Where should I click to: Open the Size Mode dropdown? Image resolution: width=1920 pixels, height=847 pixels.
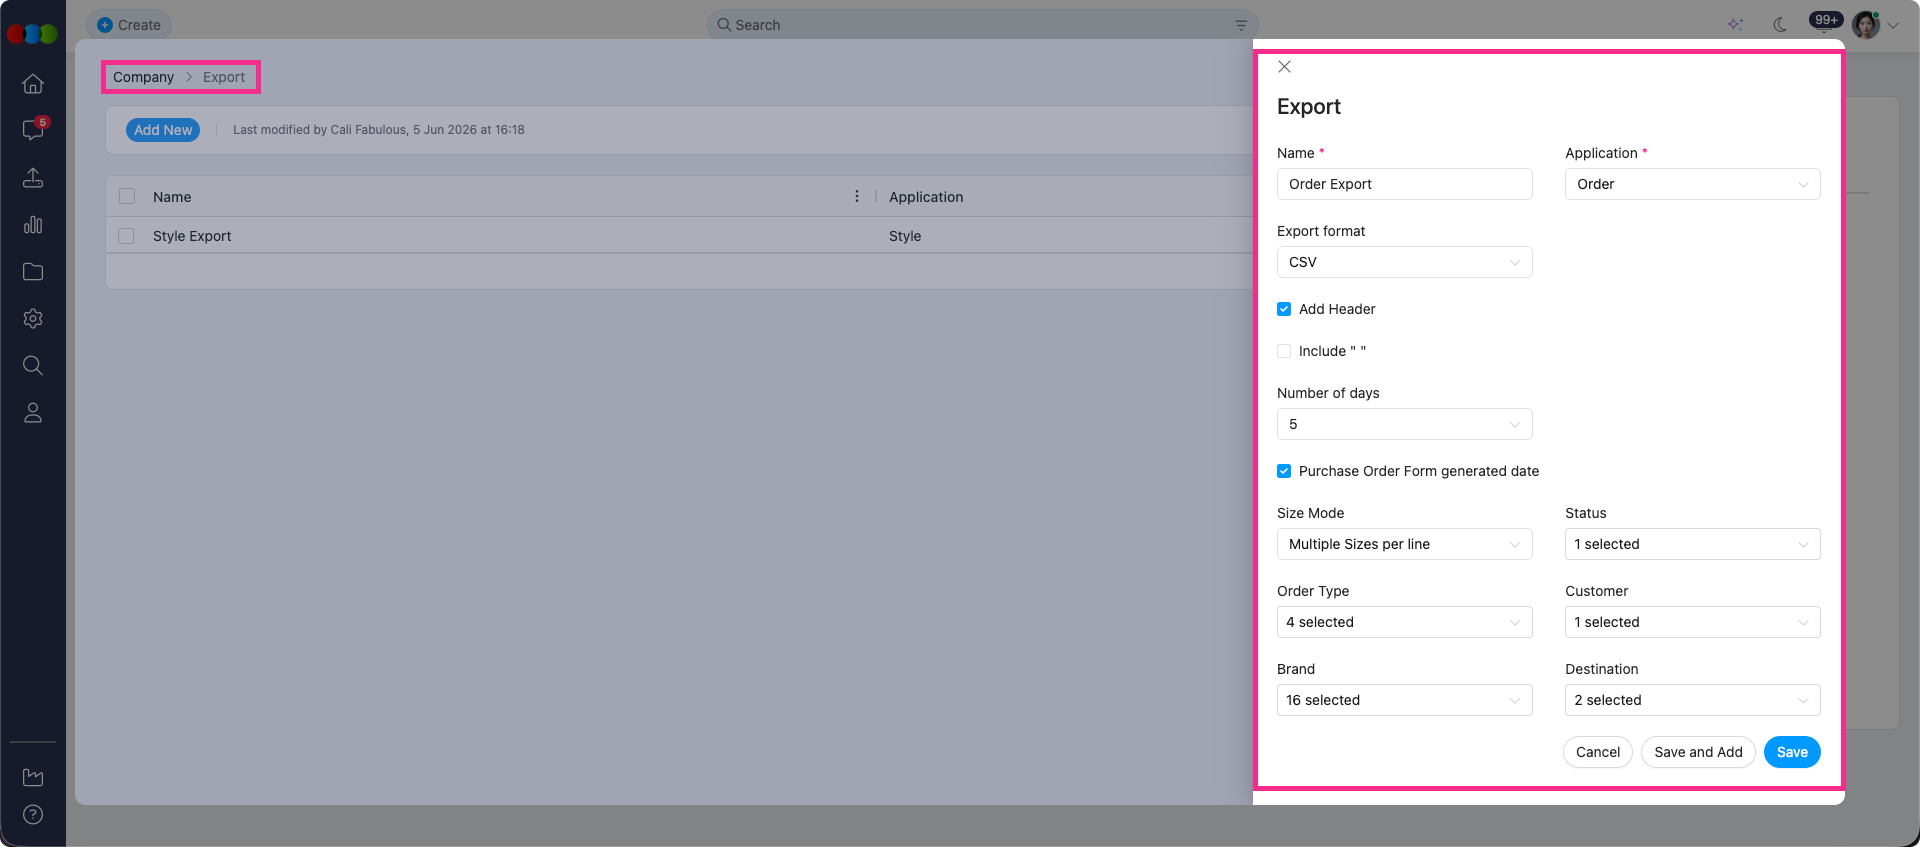(1404, 544)
